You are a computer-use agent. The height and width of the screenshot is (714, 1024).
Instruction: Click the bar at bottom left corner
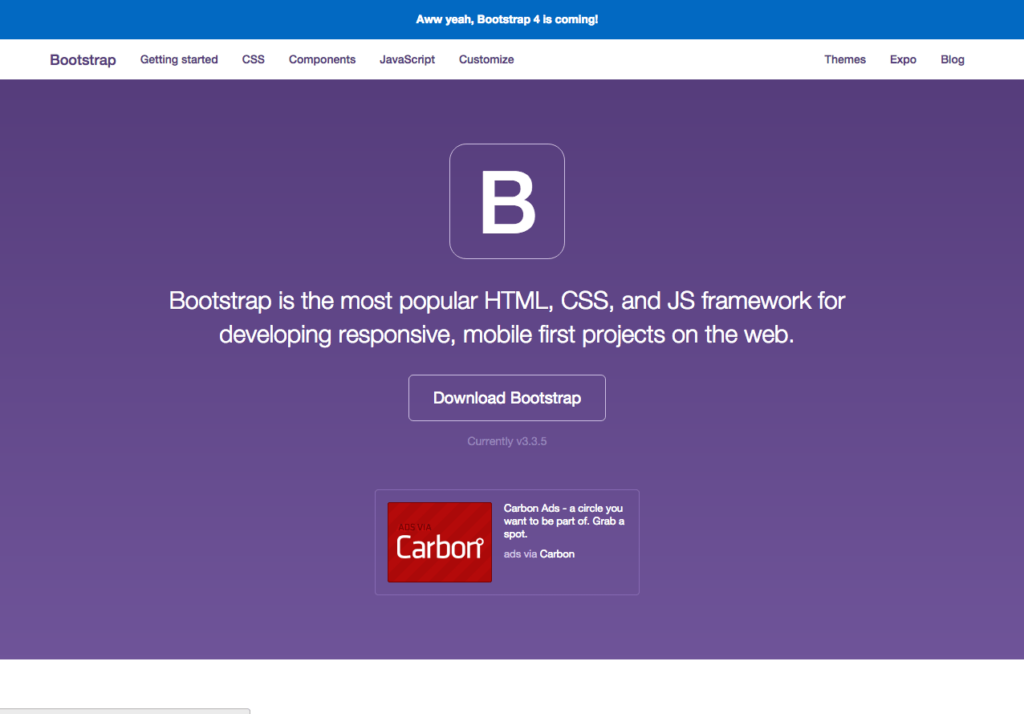click(125, 711)
